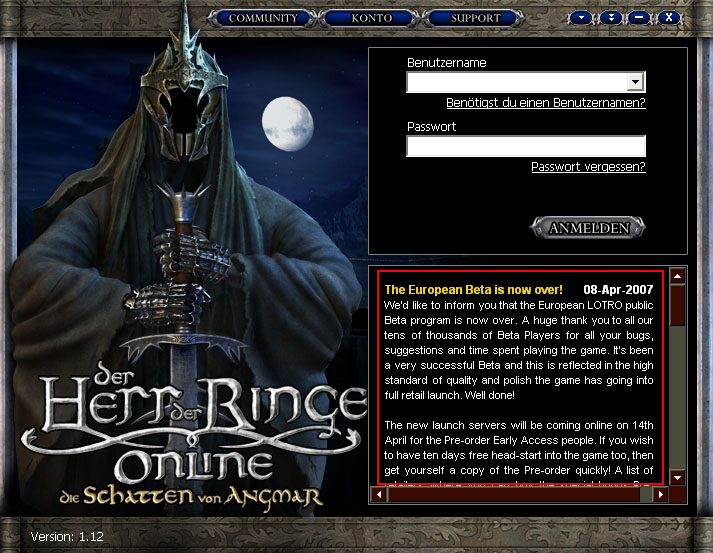Screen dimensions: 713x553
Task: Click the 'Passwort' label
Action: point(431,127)
